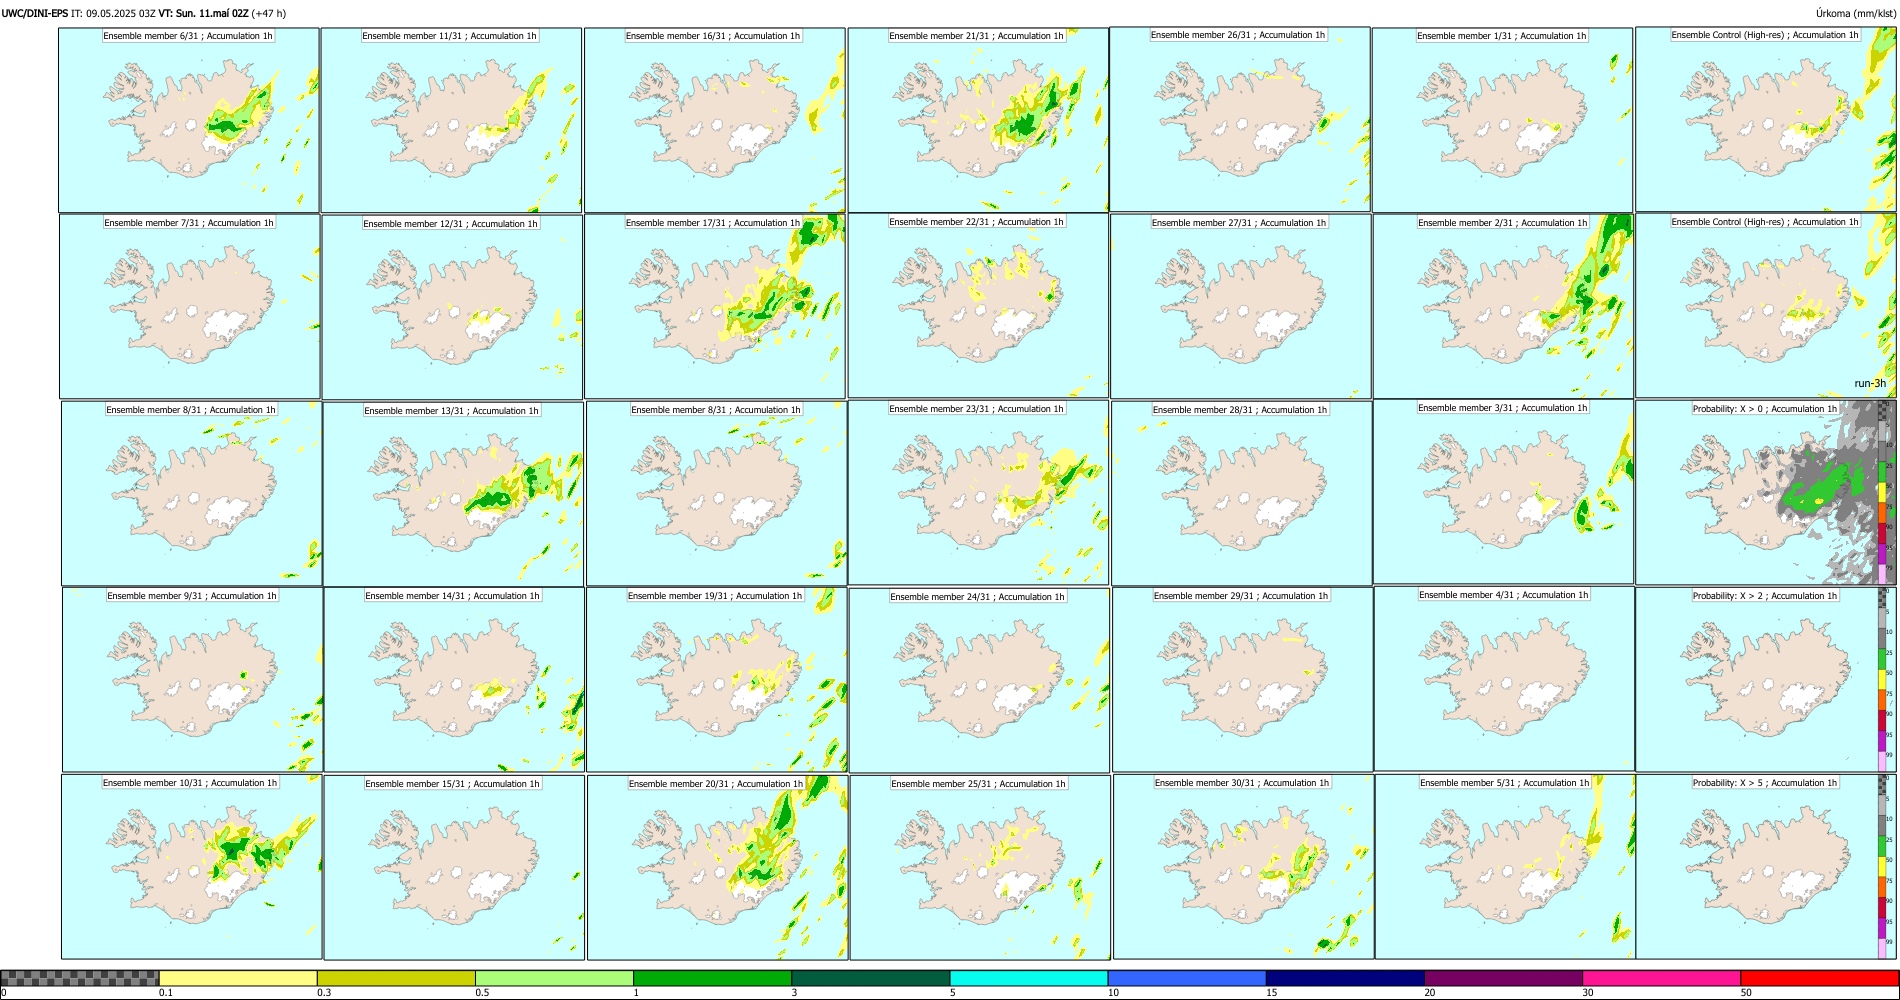Select the Ensemble member 25/31 map

(x=980, y=867)
